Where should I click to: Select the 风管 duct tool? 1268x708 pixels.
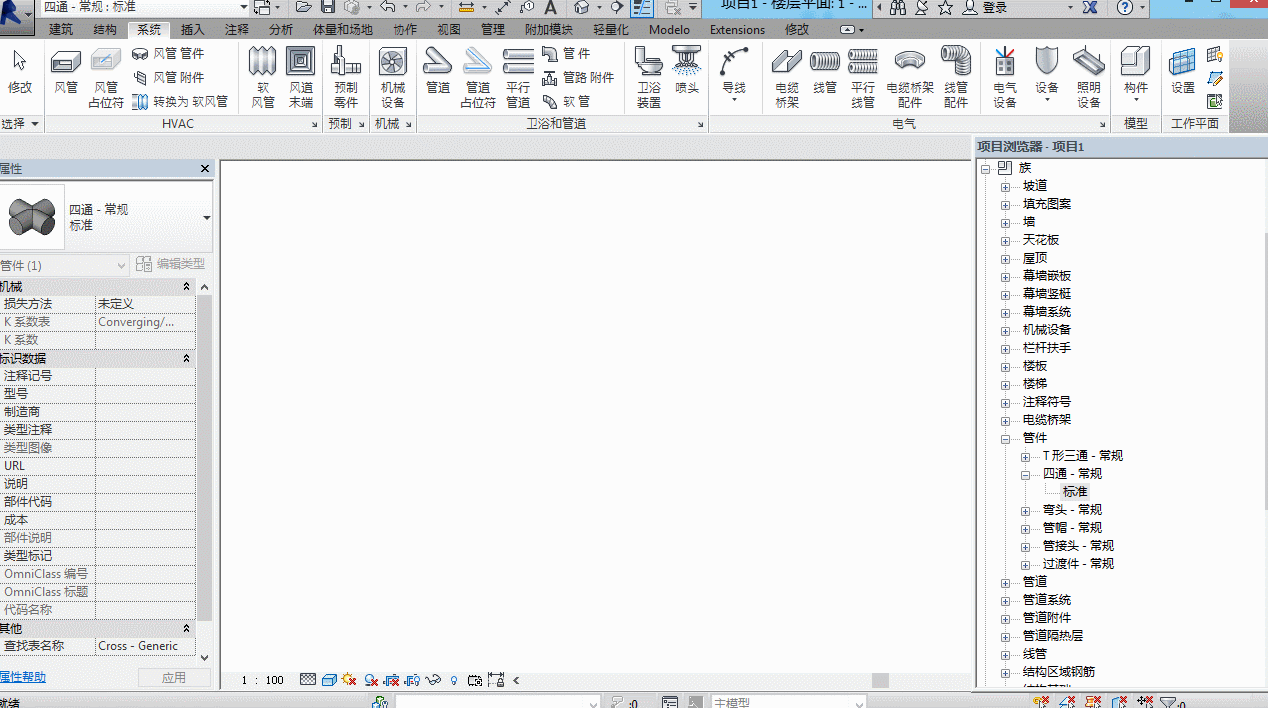point(66,72)
